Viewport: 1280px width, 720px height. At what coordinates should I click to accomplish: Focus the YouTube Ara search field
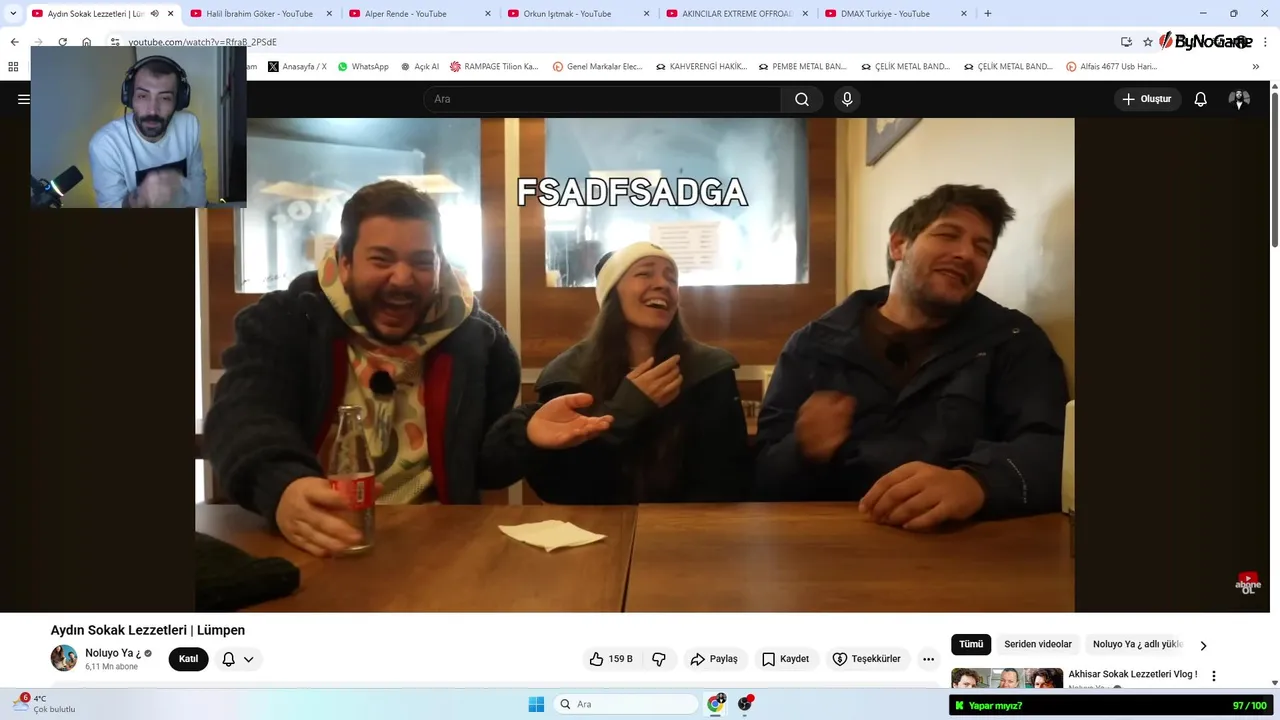[603, 99]
